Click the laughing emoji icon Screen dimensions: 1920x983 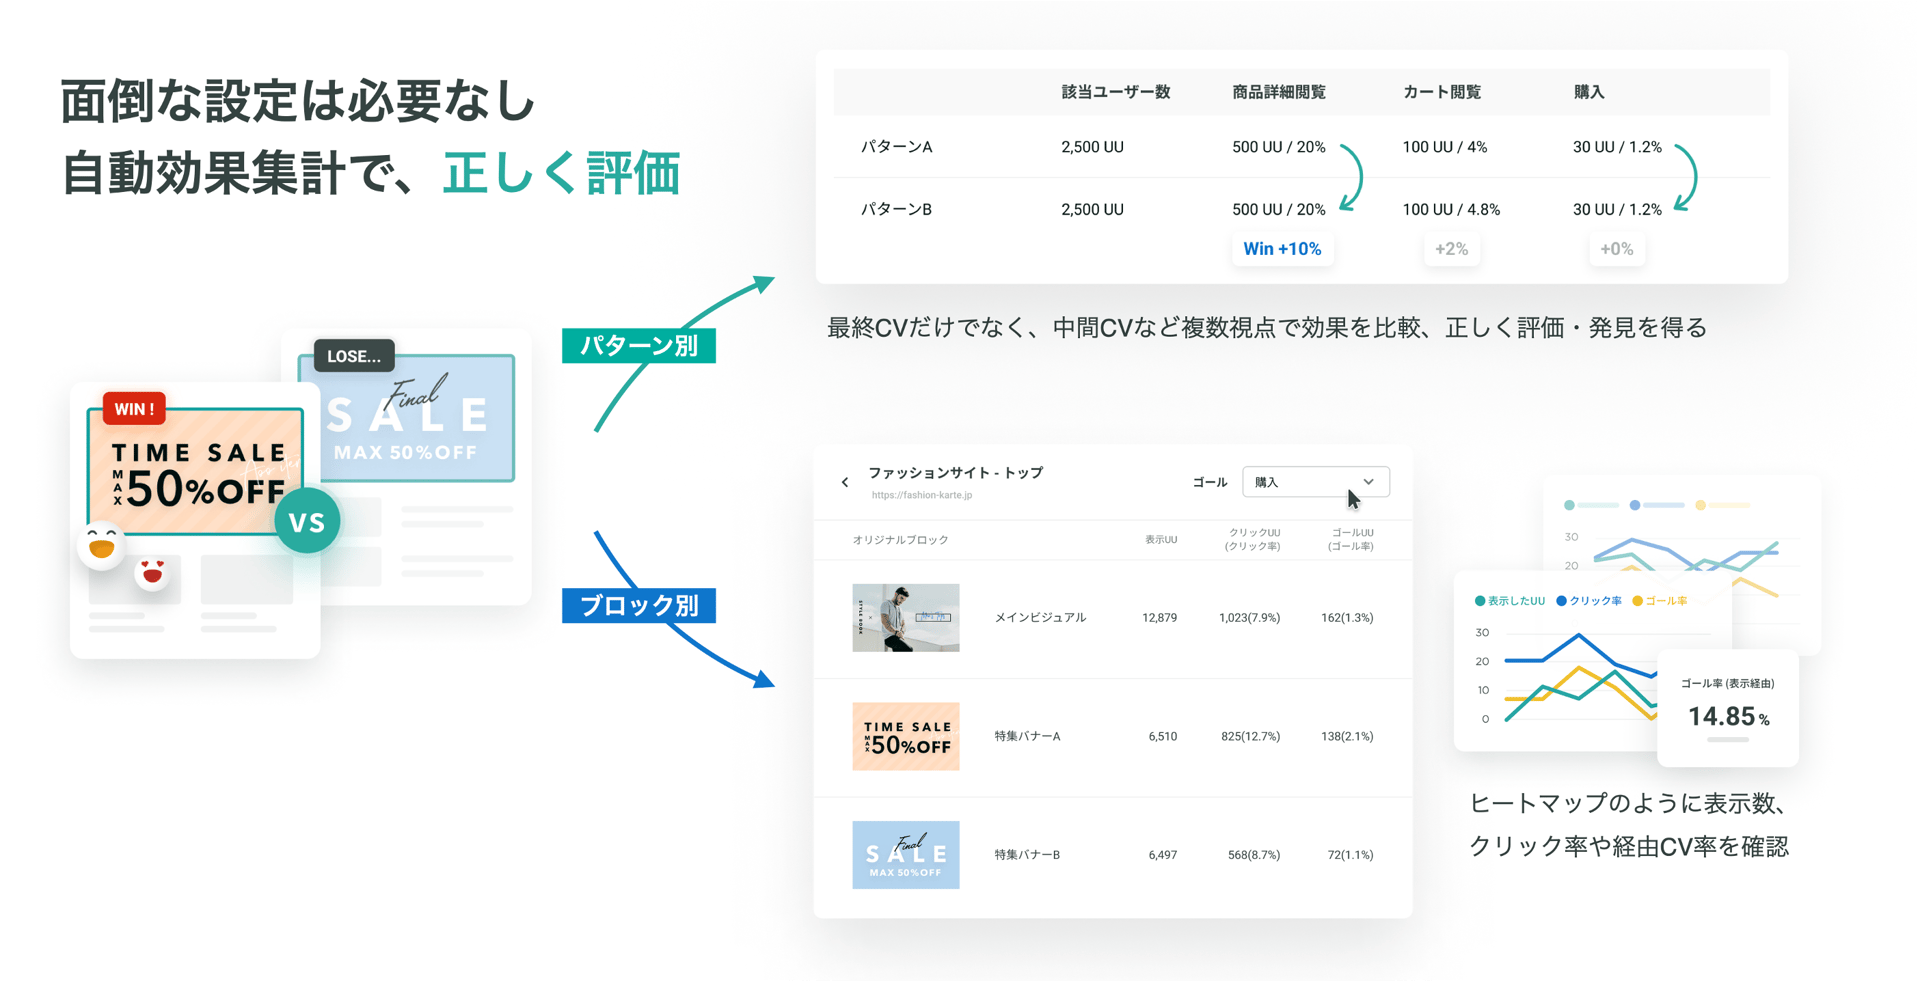(x=101, y=546)
